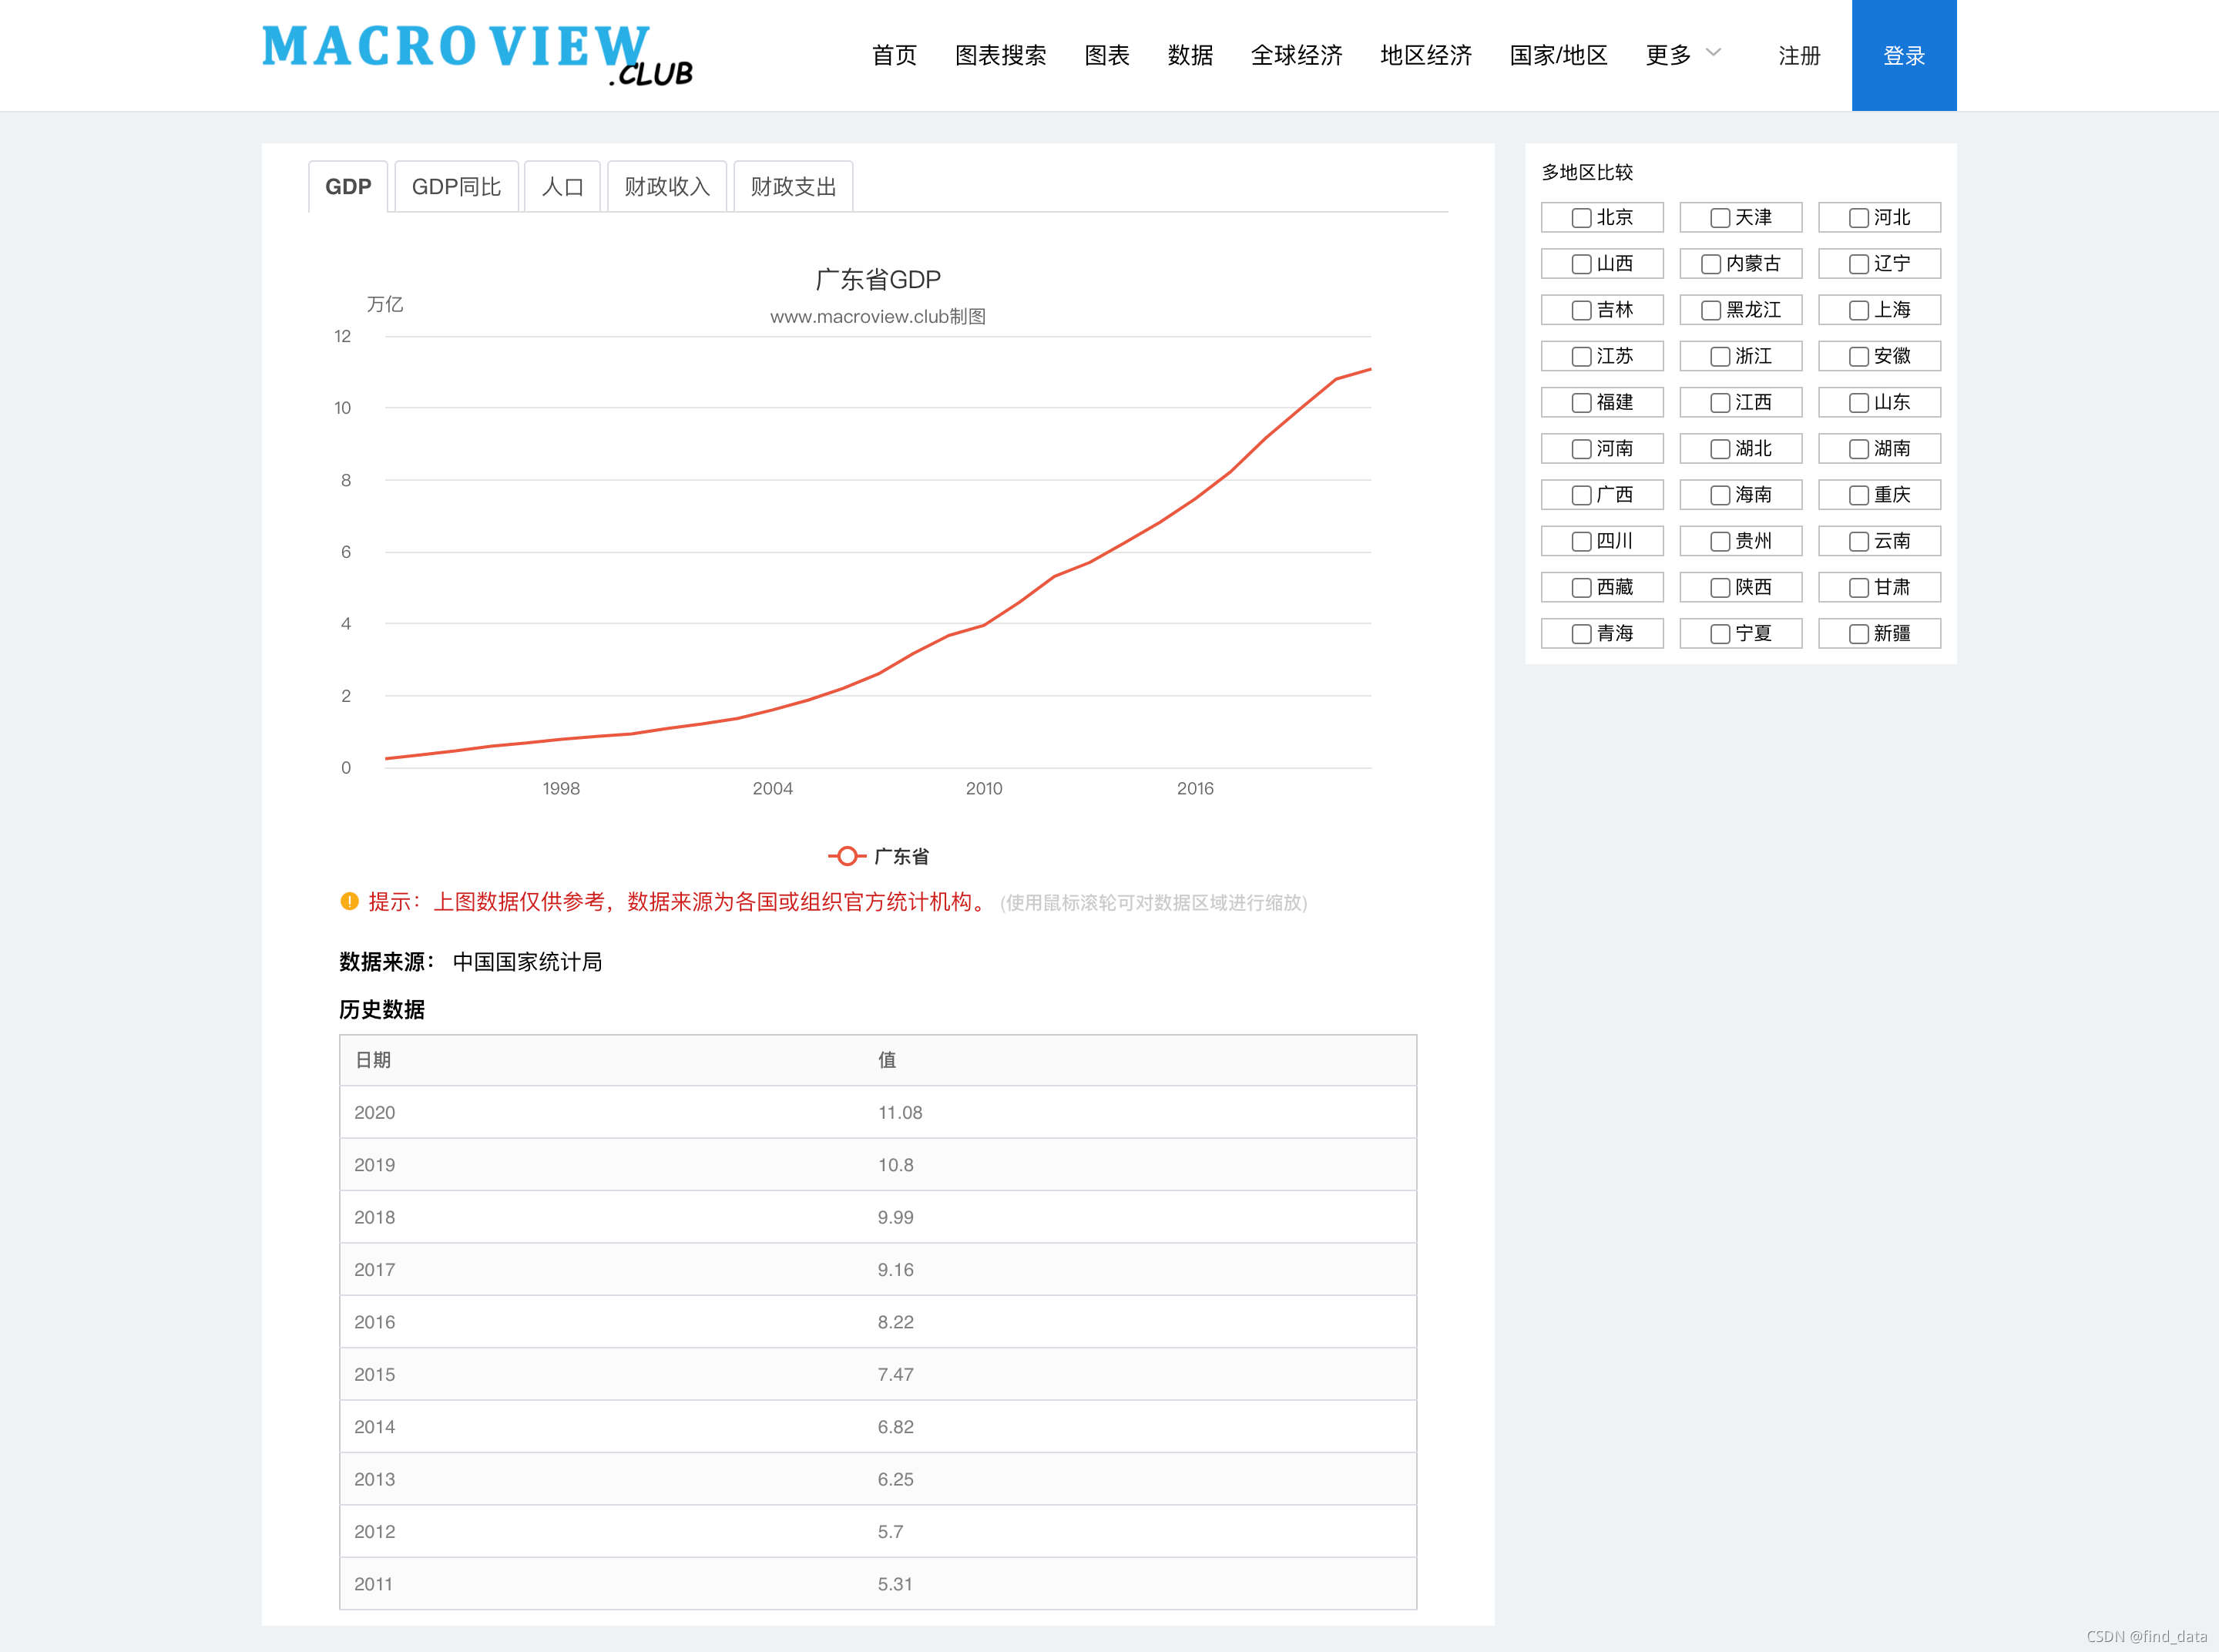
Task: Check the 湖北 checkbox
Action: [1720, 449]
